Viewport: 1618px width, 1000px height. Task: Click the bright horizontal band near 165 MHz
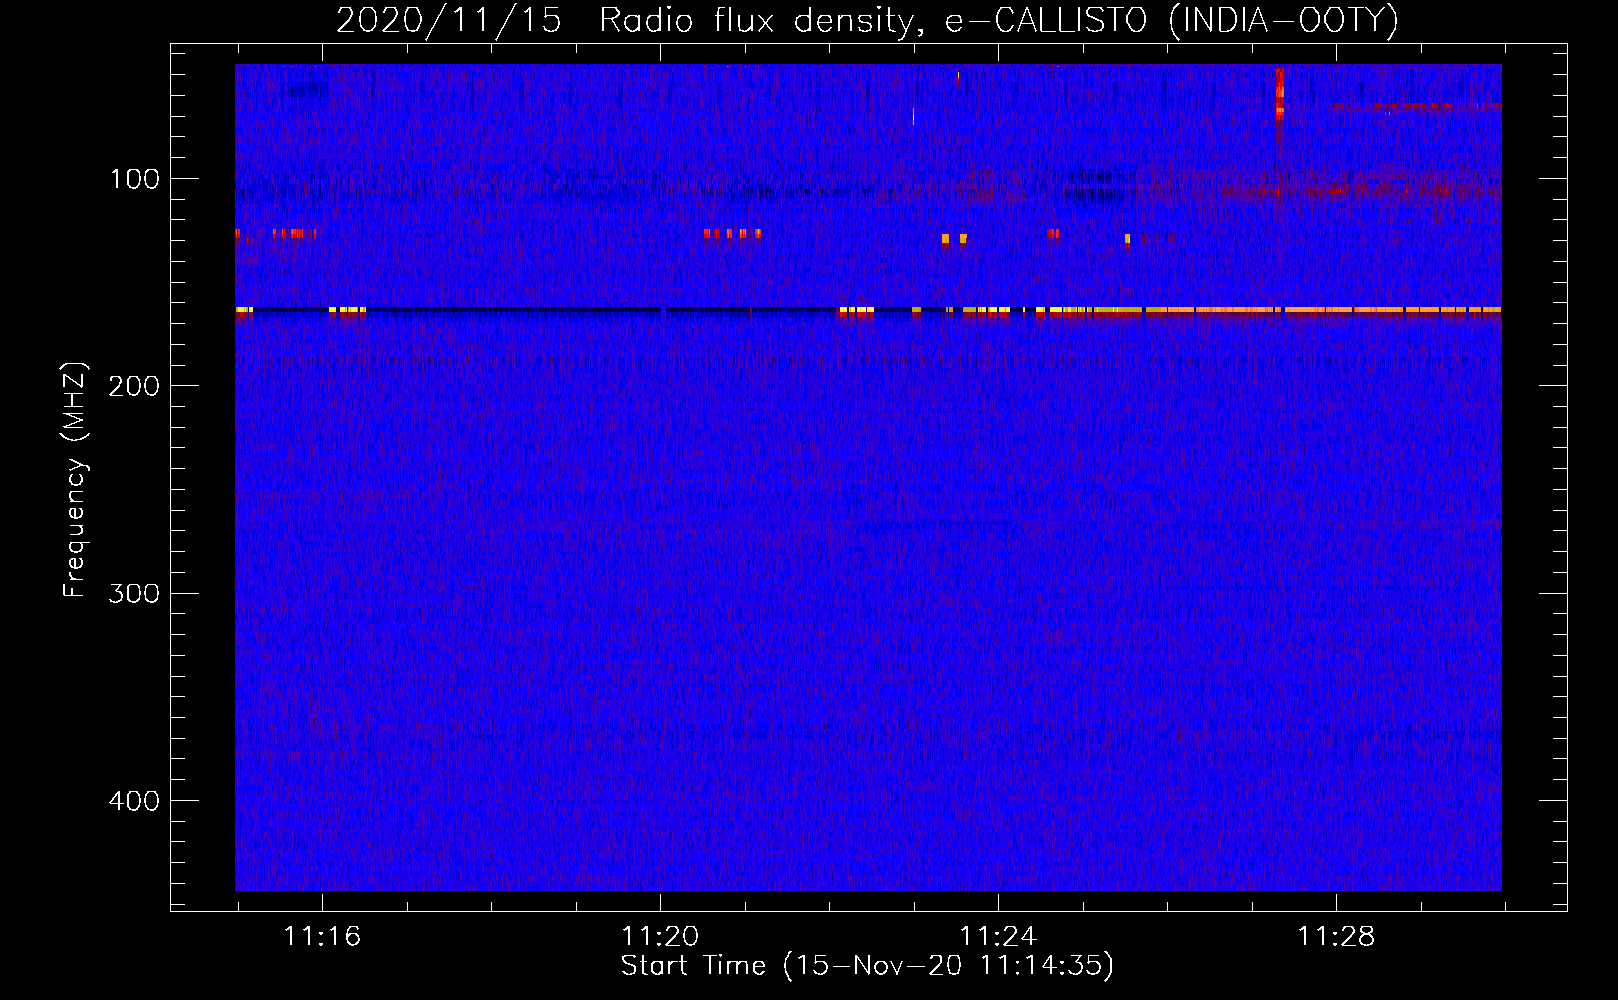[868, 311]
